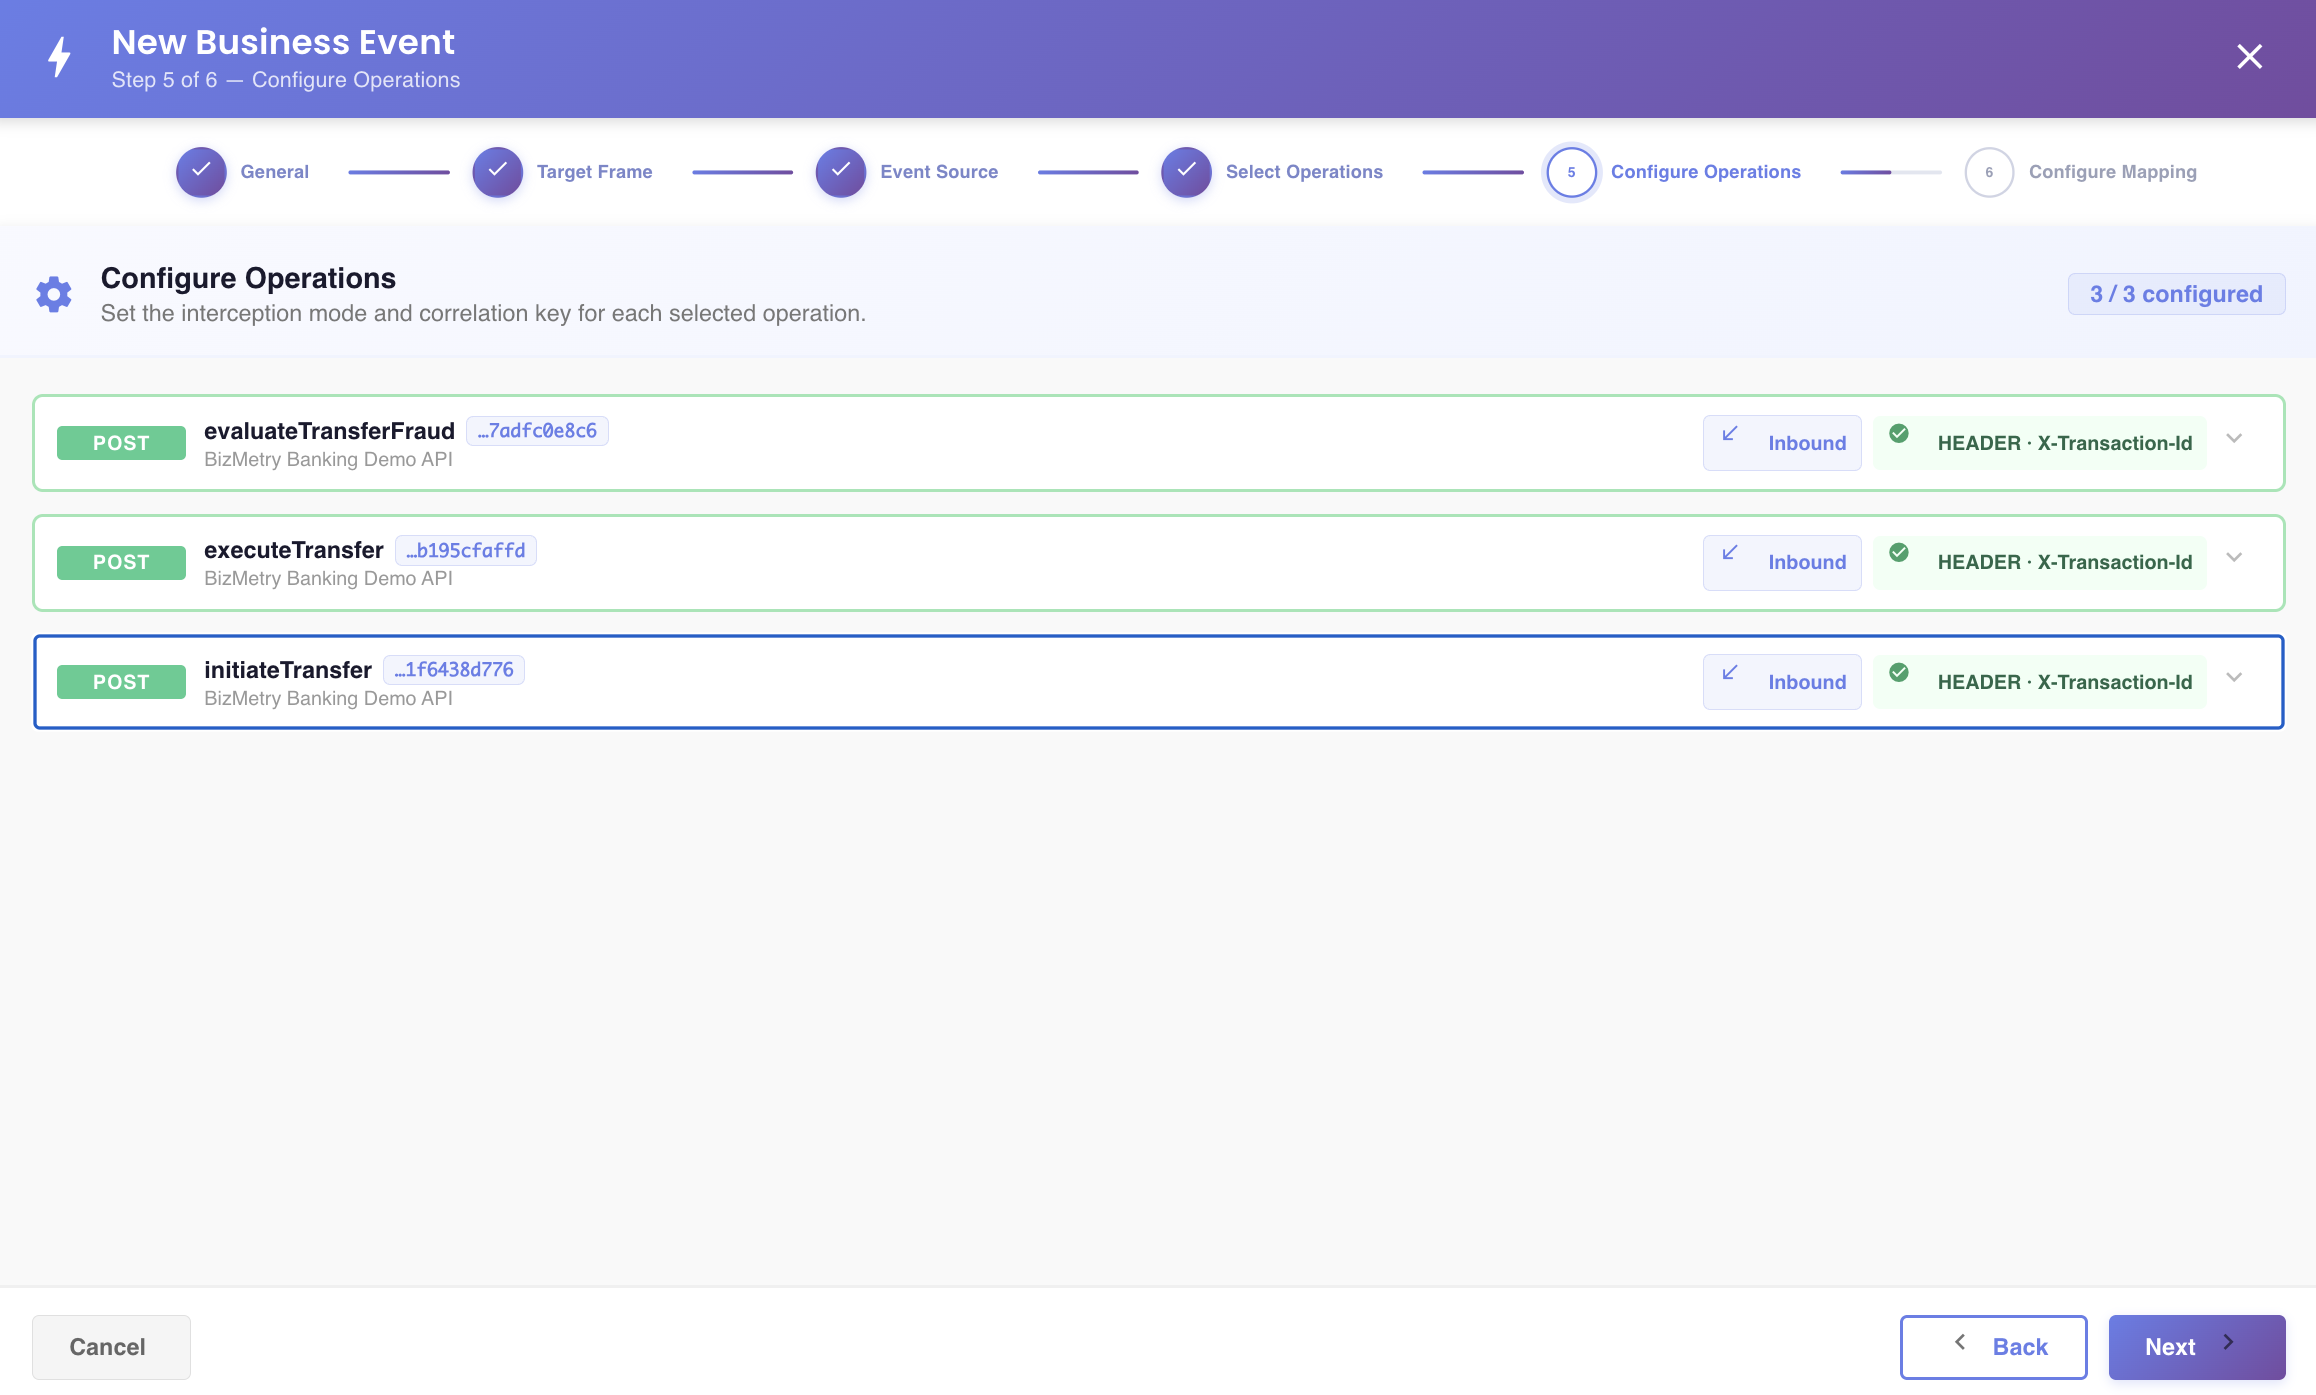This screenshot has width=2316, height=1395.
Task: Click green check icon in initiateTransfer row
Action: 1899,672
